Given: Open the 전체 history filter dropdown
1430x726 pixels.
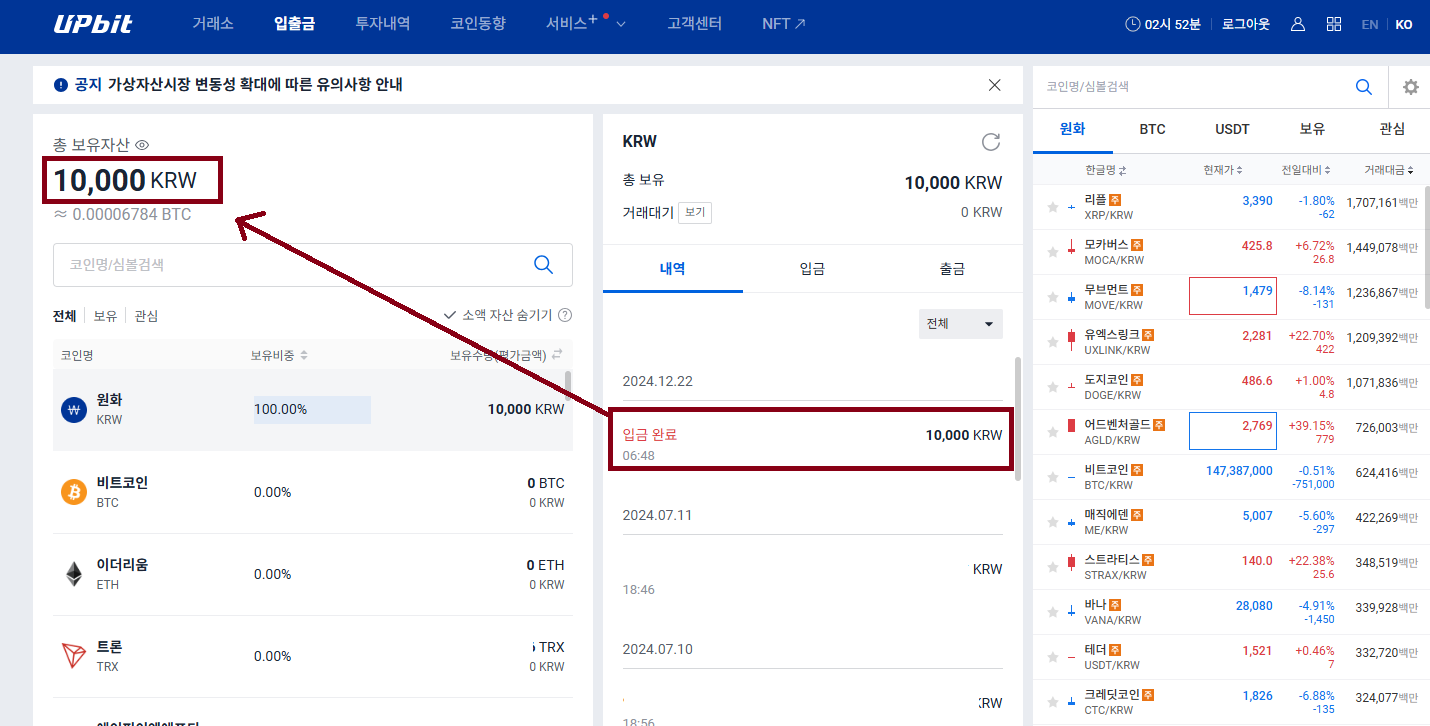Looking at the screenshot, I should (x=960, y=324).
